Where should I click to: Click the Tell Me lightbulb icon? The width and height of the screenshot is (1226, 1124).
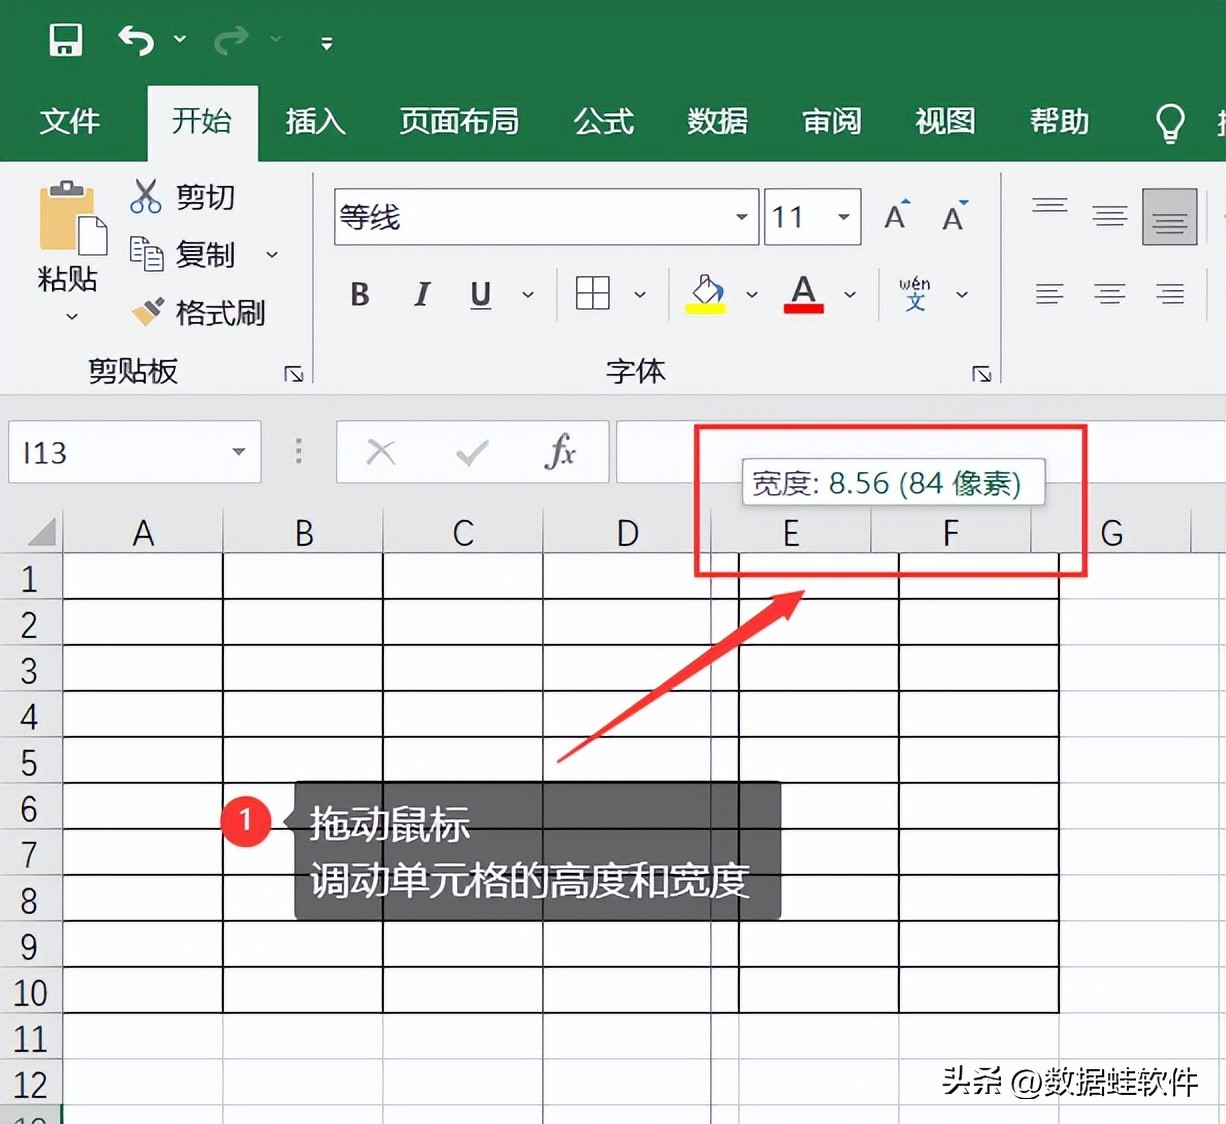1170,123
